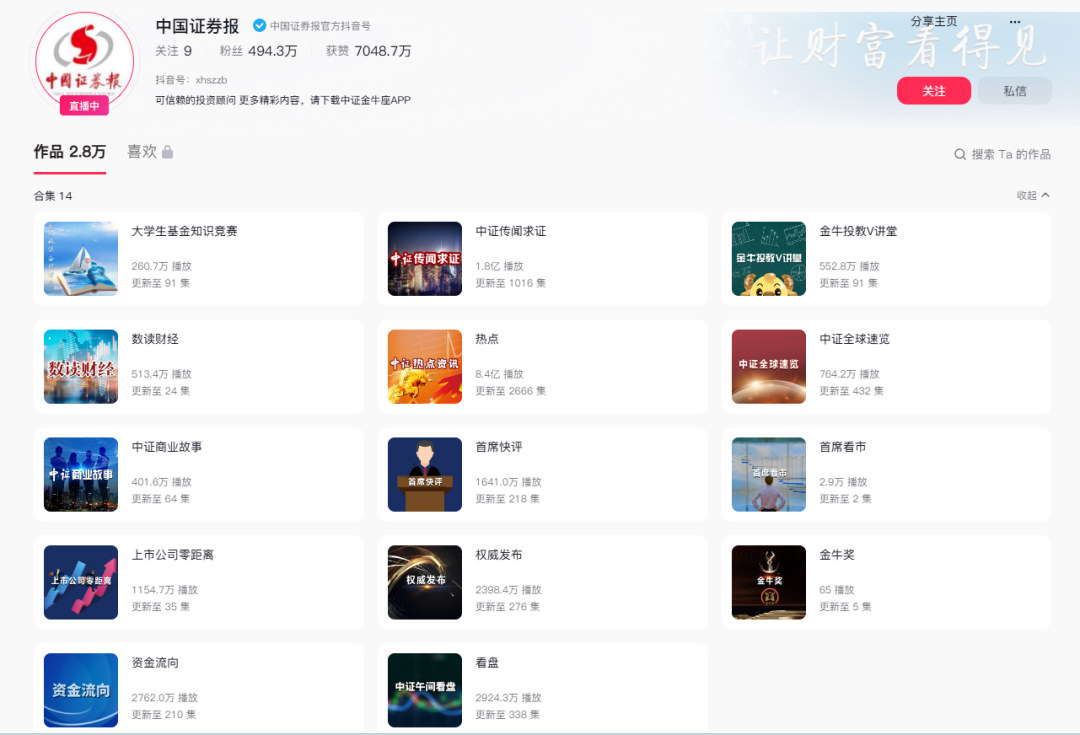Click the 搜索 Ta 的作品 search field

coord(1010,154)
